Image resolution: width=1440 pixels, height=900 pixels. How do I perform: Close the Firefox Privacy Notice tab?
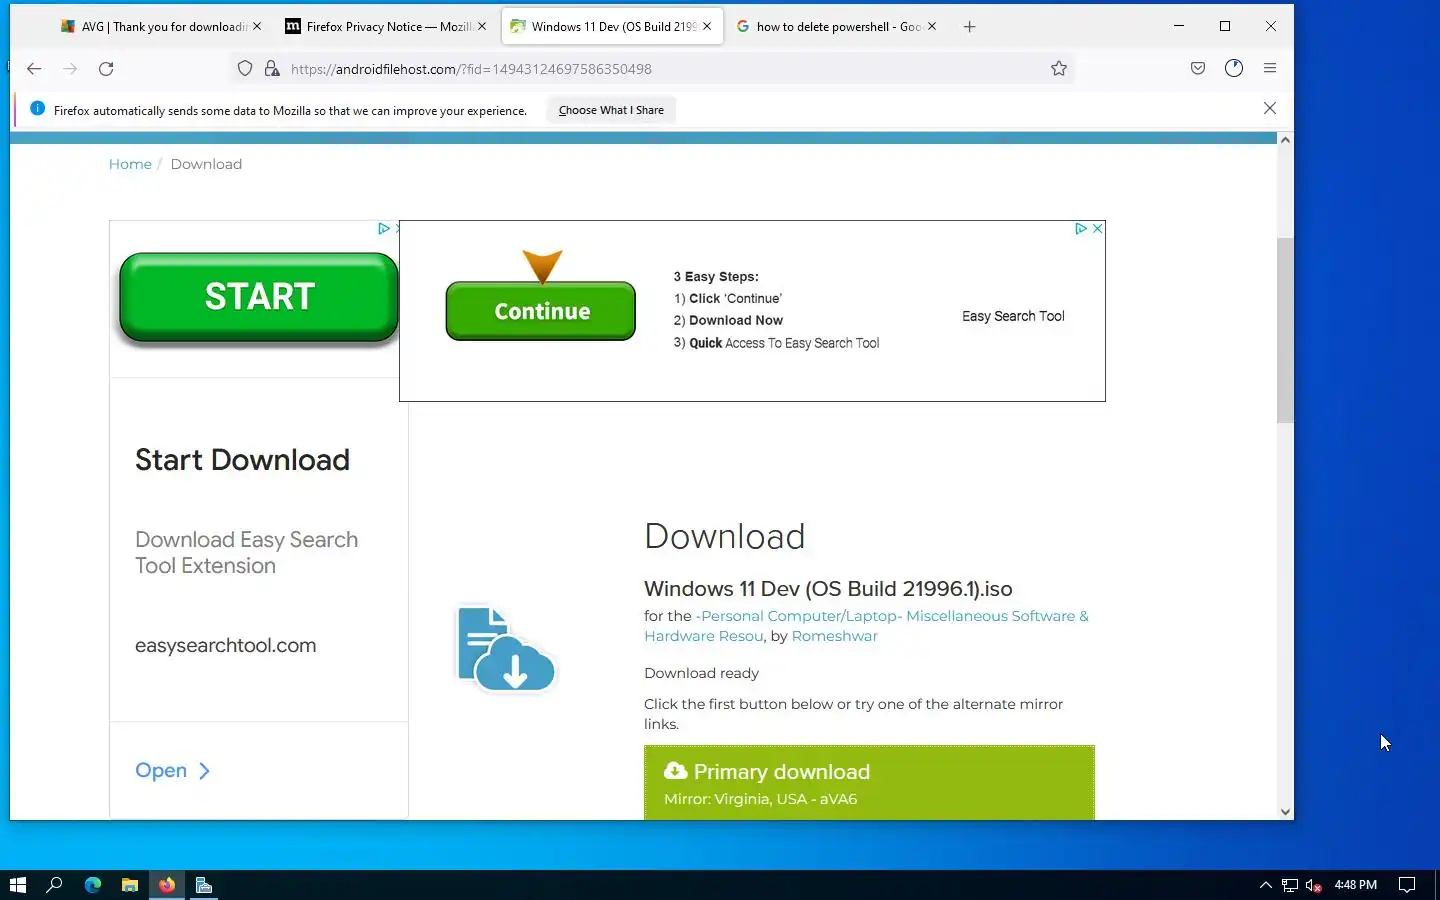(x=482, y=27)
